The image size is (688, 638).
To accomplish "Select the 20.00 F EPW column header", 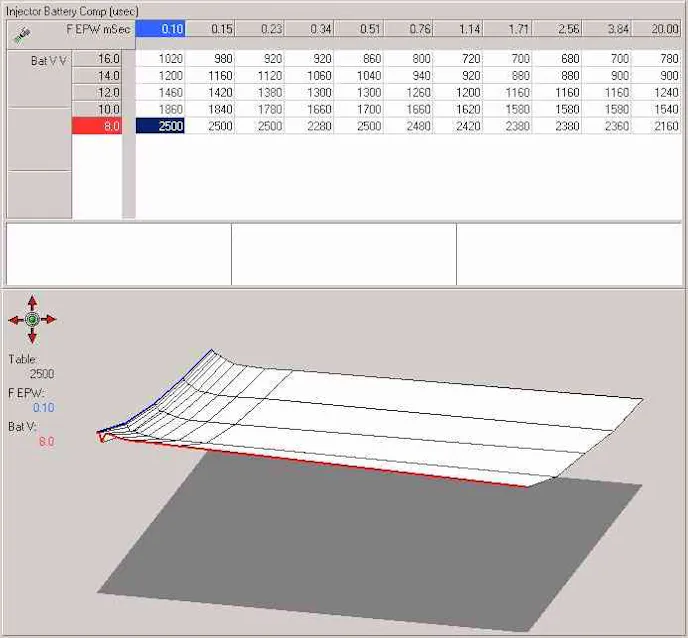I will click(x=659, y=29).
